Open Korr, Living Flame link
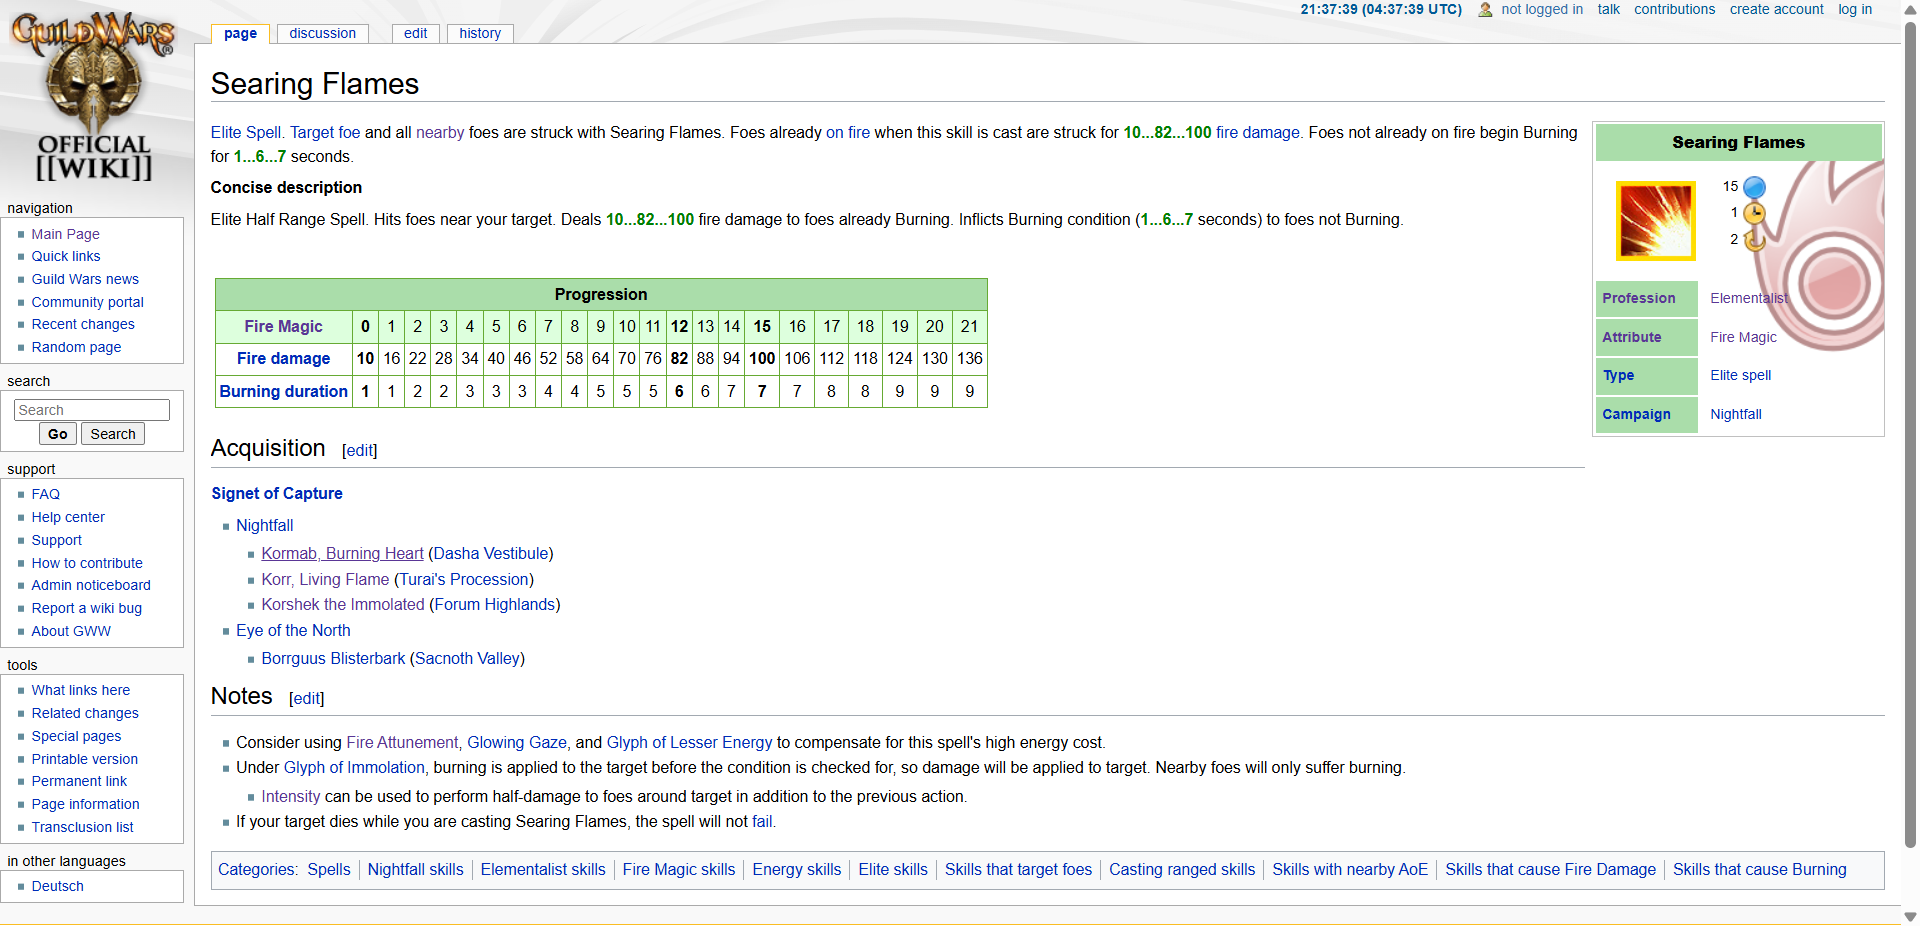The height and width of the screenshot is (926, 1920). [x=325, y=579]
